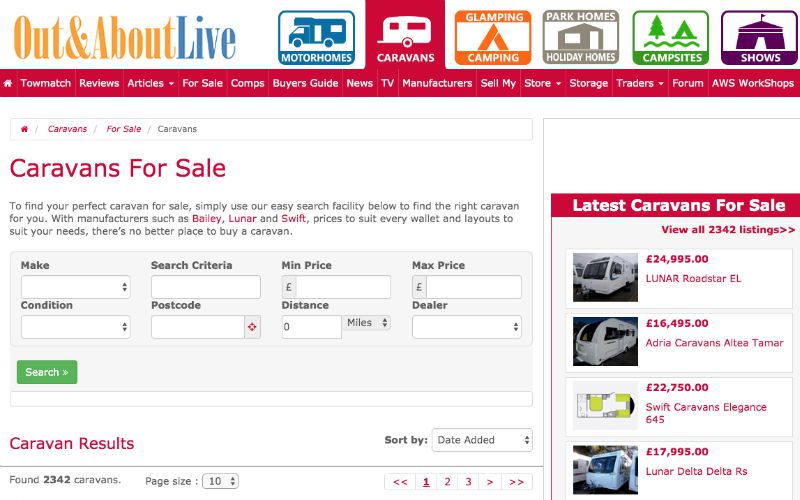The image size is (800, 500).
Task: Click the Distance number field
Action: (311, 327)
